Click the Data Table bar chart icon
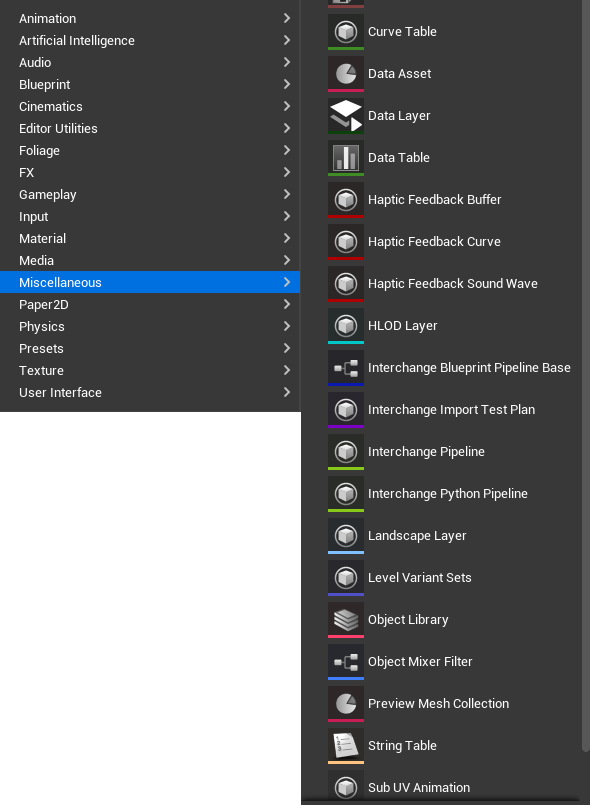This screenshot has height=805, width=590. pyautogui.click(x=346, y=158)
